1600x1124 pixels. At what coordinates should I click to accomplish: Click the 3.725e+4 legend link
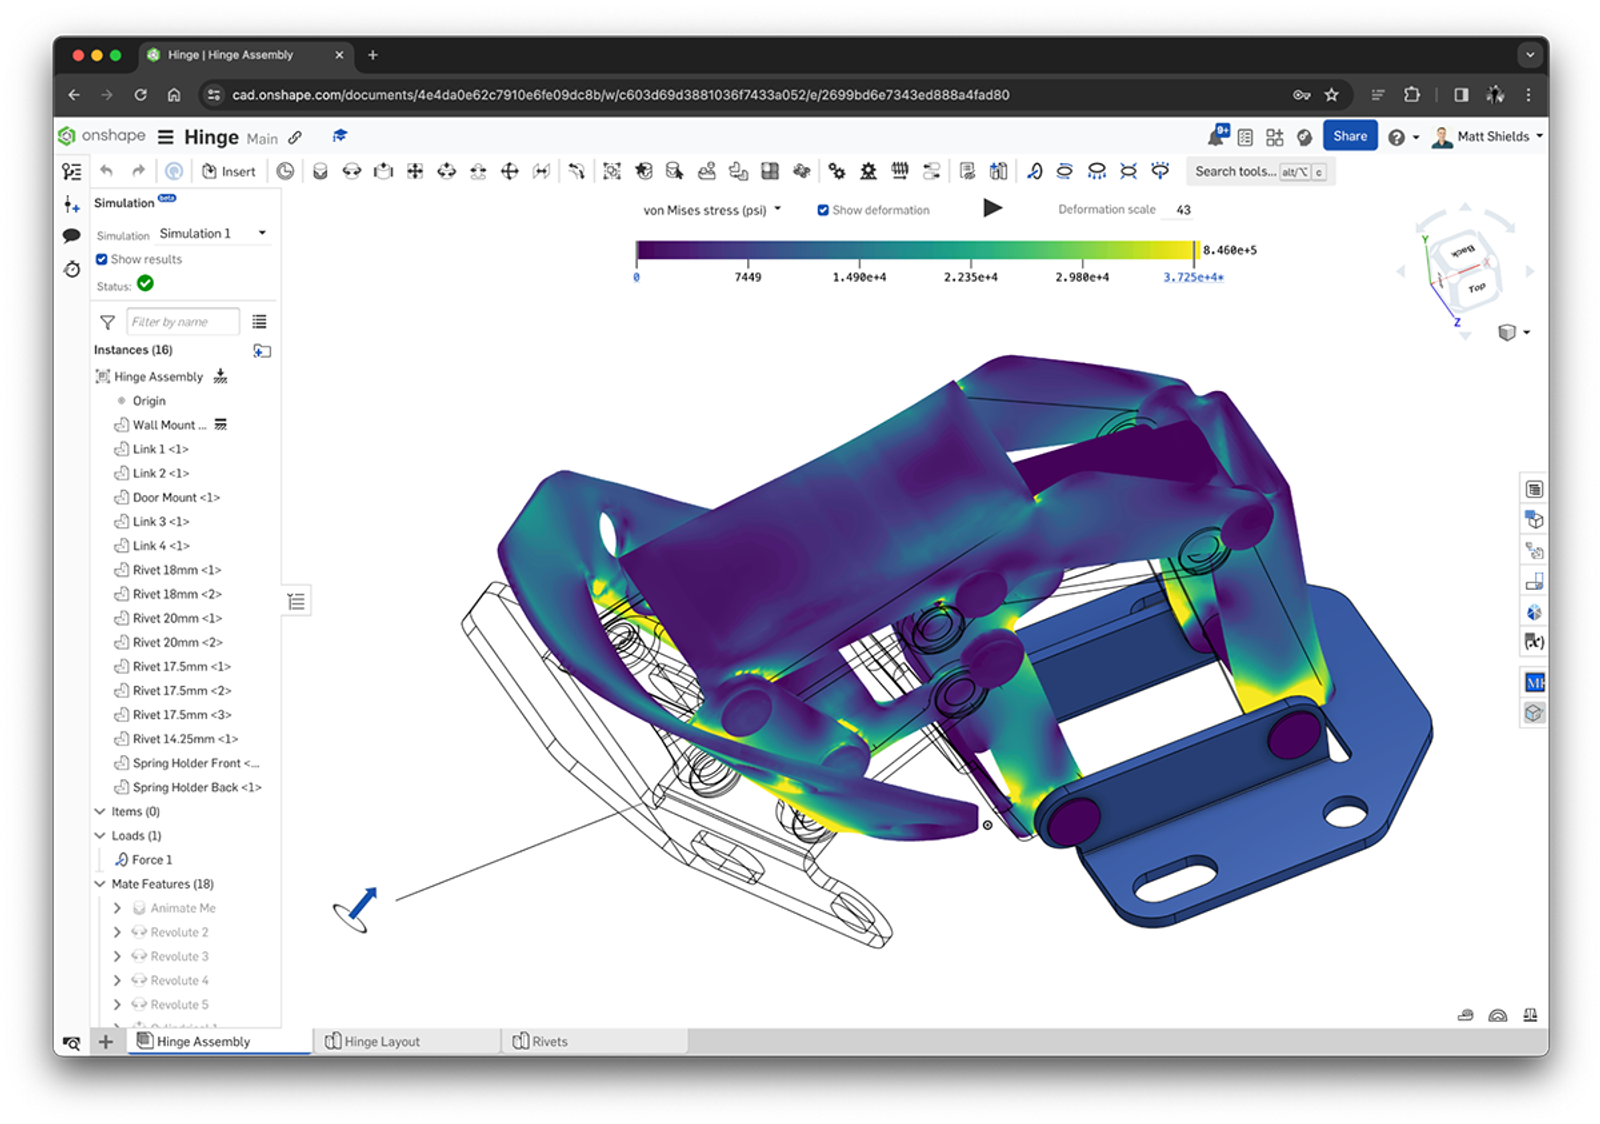(x=1191, y=277)
